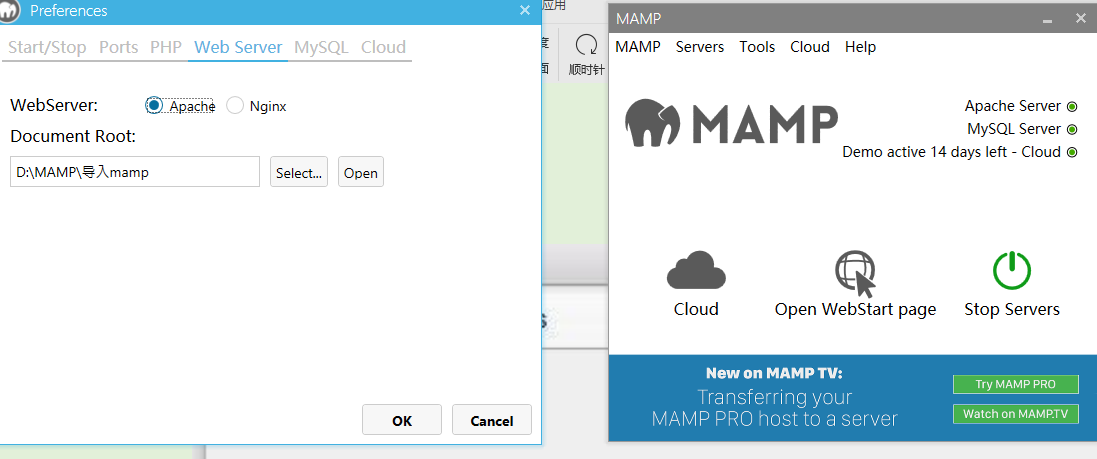Close the MAMP main window
1097x459 pixels.
1081,19
